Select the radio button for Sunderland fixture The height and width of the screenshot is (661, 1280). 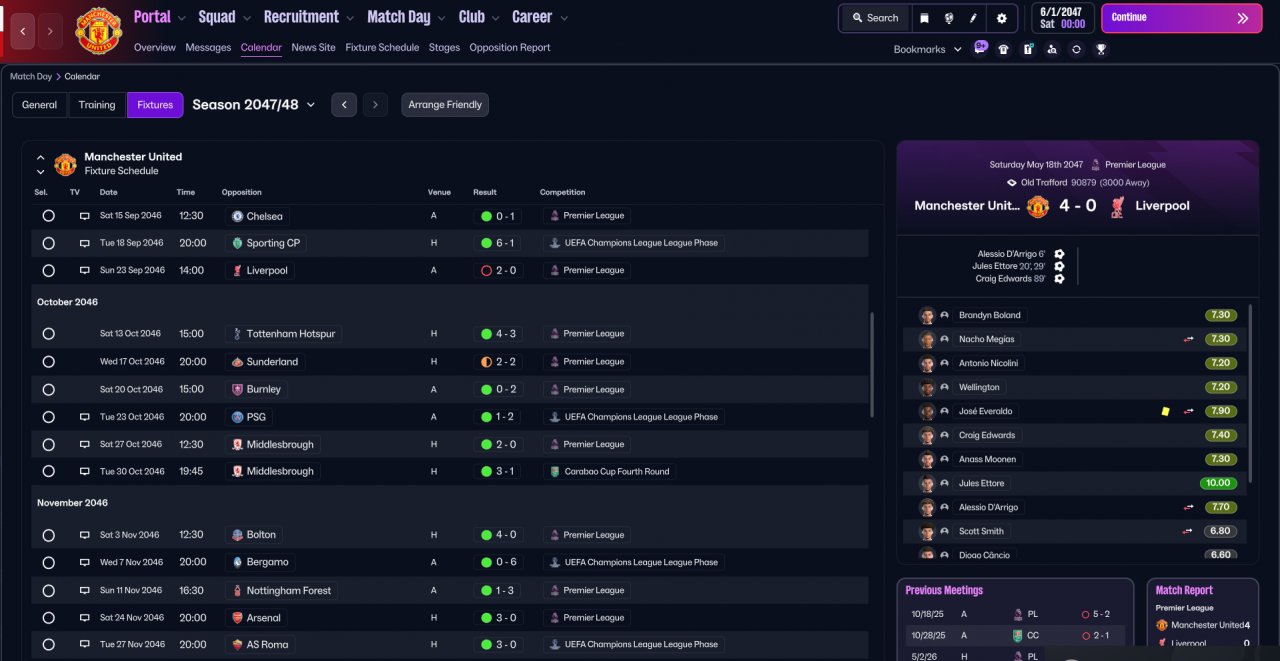tap(48, 362)
